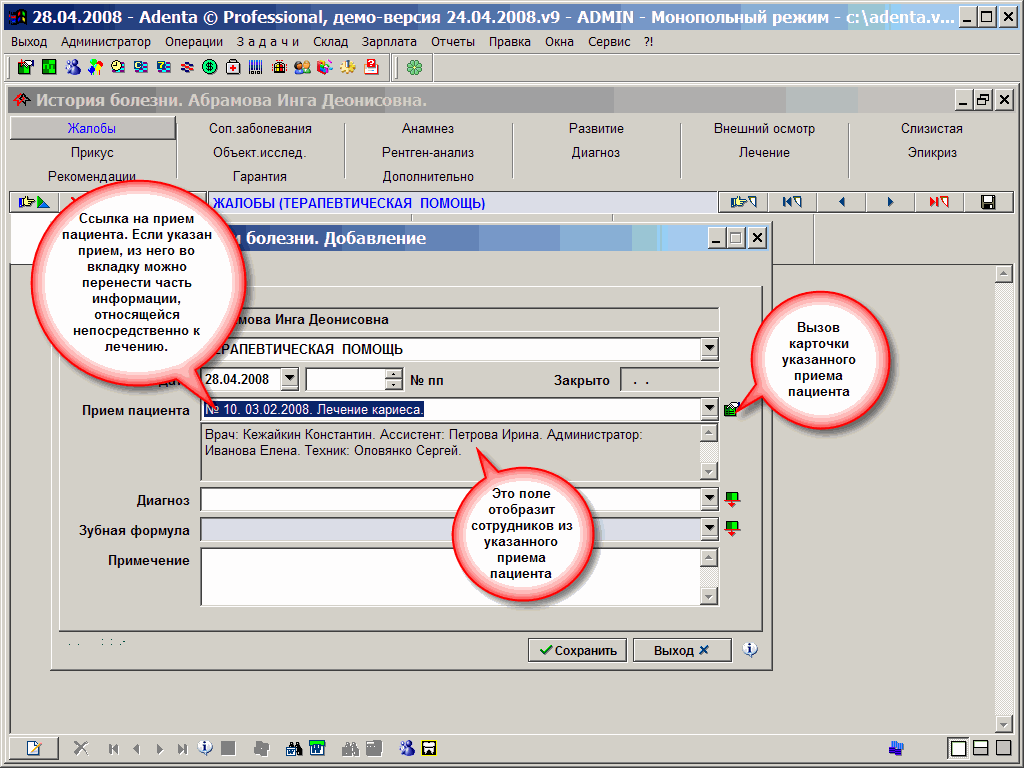
Task: Open the linked patient visit card icon
Action: click(x=732, y=409)
